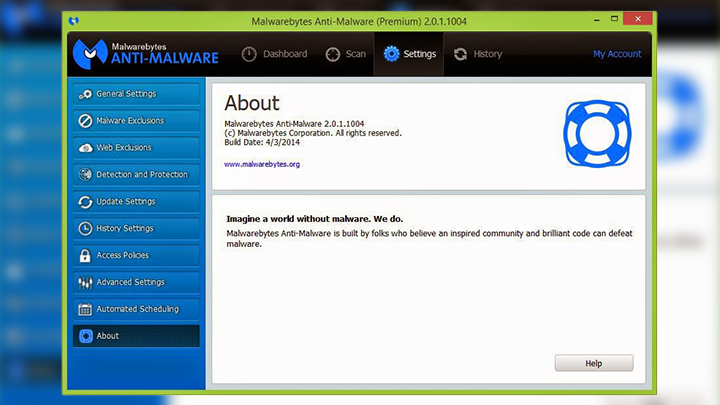Click the About lifebuoy icon in sidebar
This screenshot has height=405, width=720.
[x=85, y=336]
